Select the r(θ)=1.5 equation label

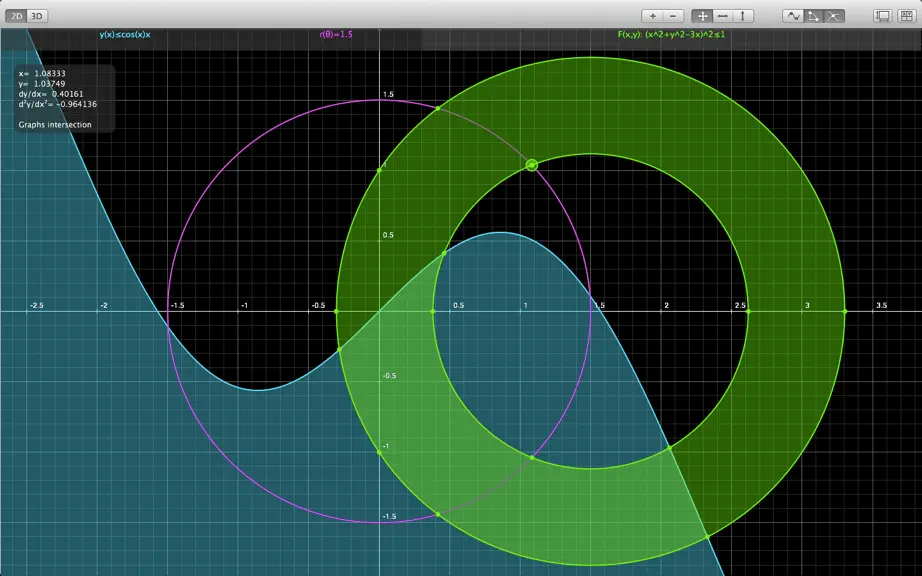336,35
